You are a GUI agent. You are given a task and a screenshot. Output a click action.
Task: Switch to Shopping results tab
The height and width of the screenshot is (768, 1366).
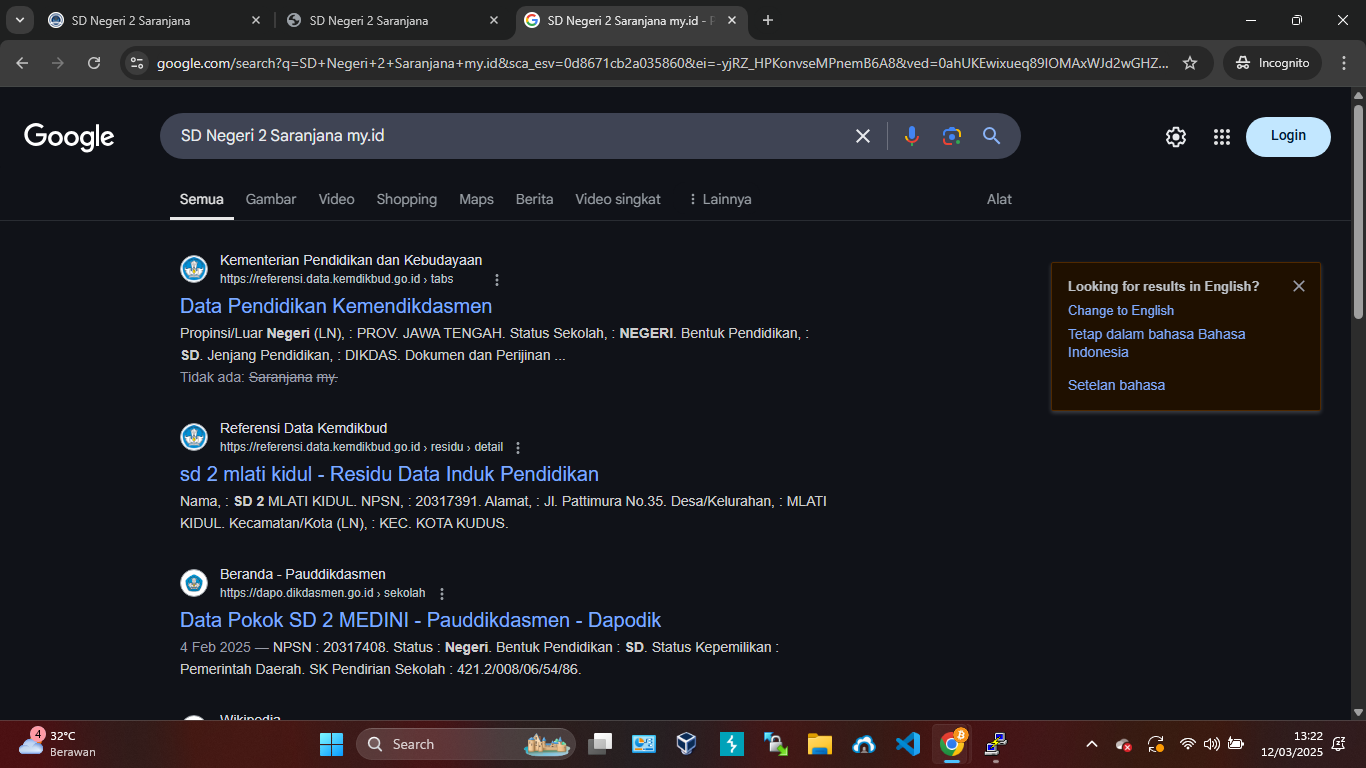407,199
